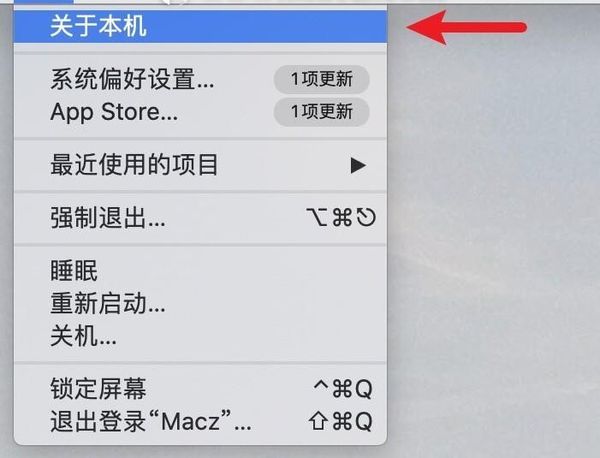Choose 强制退出... to force quit apps
The width and height of the screenshot is (600, 458).
(x=200, y=217)
